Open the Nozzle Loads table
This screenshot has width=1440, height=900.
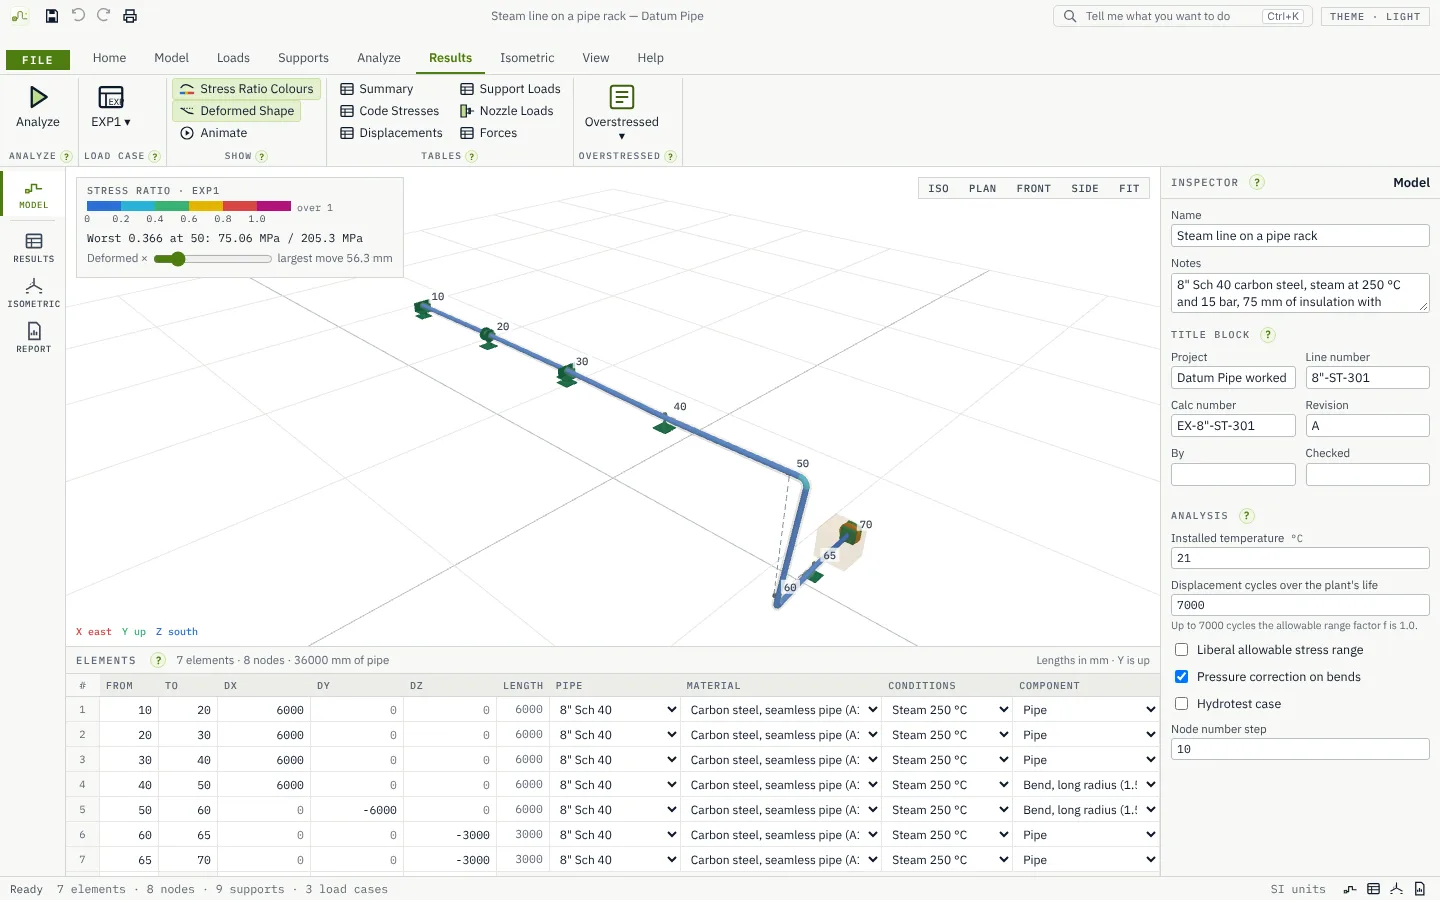click(507, 111)
